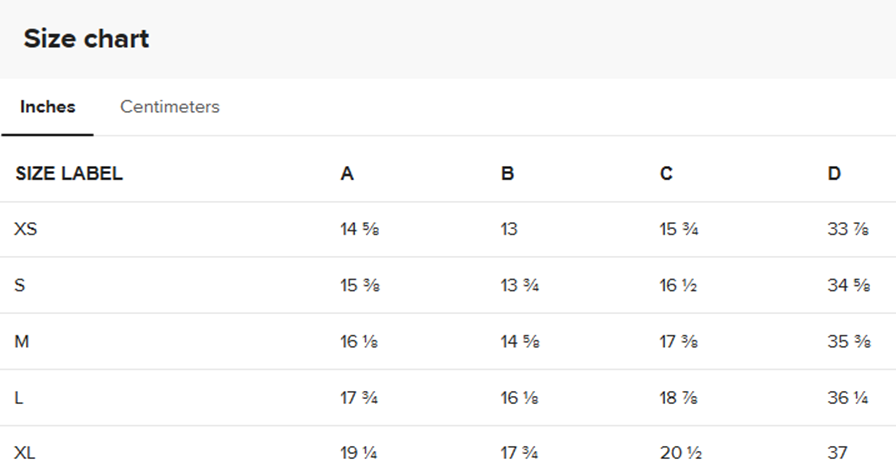Switch to the Centimeters tab
This screenshot has height=475, width=896.
pyautogui.click(x=170, y=107)
